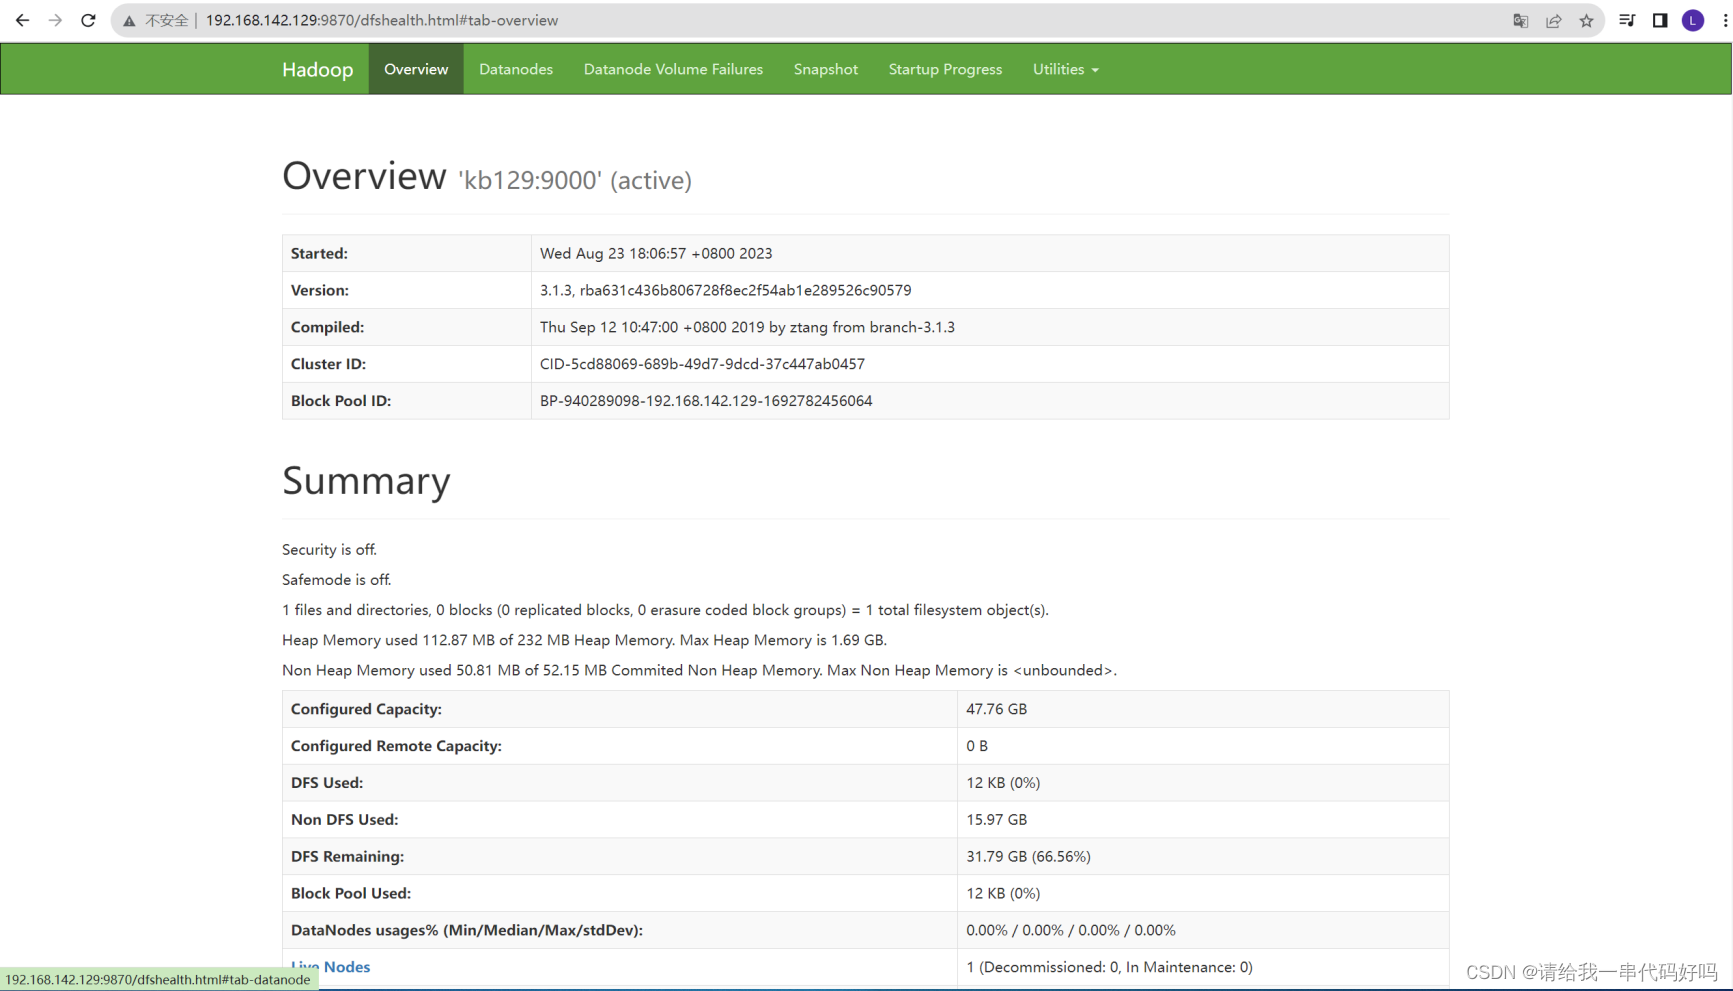Image resolution: width=1733 pixels, height=991 pixels.
Task: Click Block Pool ID value BP-940289098
Action: pos(706,401)
